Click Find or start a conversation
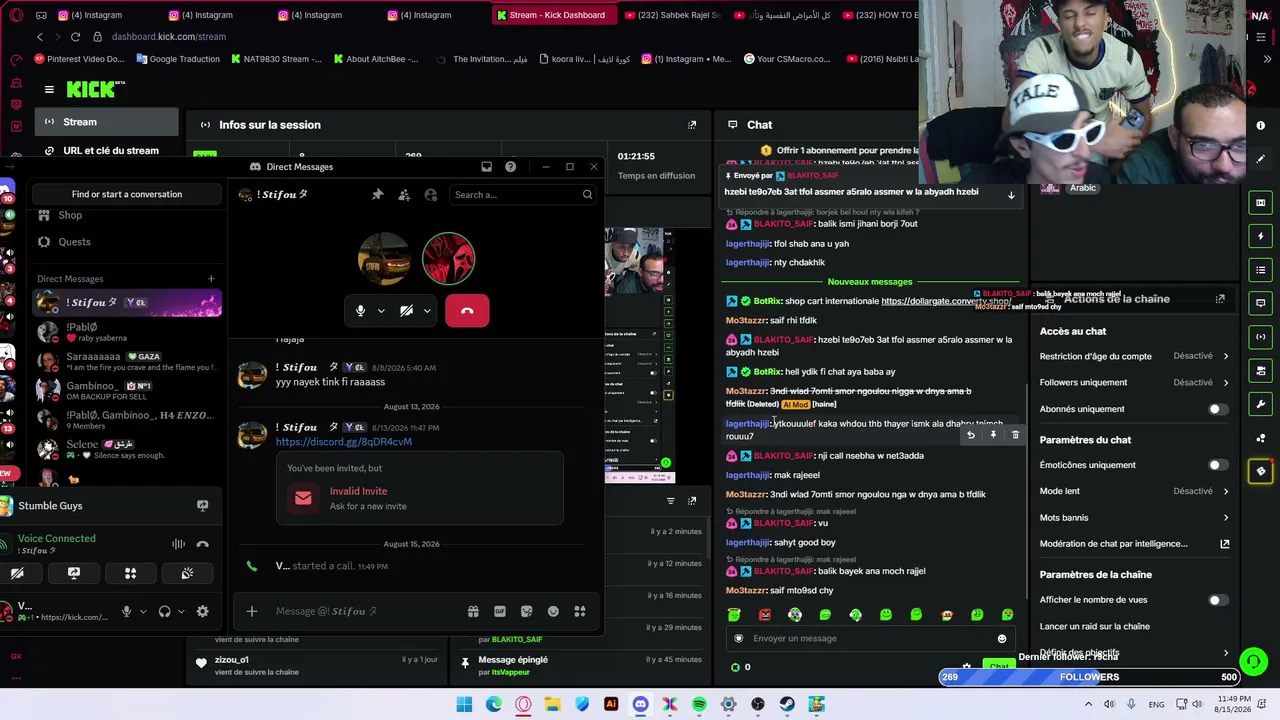 click(127, 194)
